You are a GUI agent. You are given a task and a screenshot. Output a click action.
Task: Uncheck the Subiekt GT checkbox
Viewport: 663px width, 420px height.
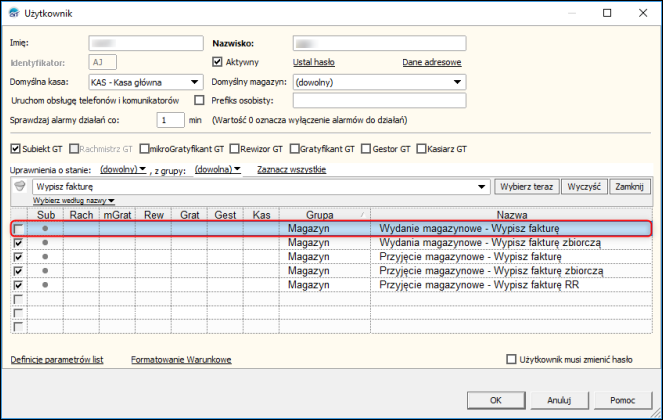15,149
